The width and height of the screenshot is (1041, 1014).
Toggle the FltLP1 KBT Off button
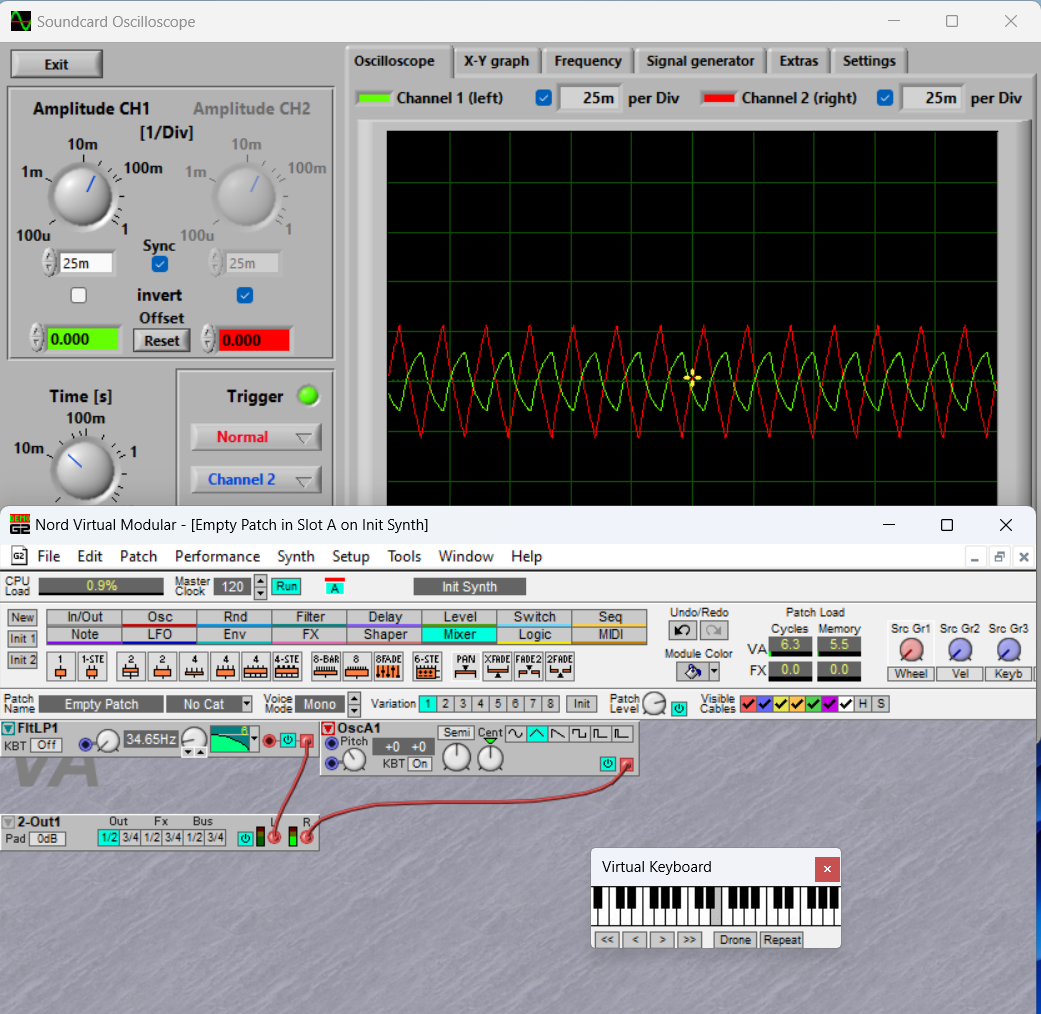pyautogui.click(x=46, y=745)
